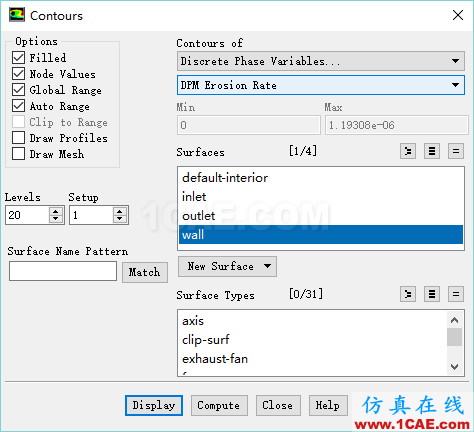This screenshot has height=432, width=474.
Task: Select all surfaces with the Surfaces list icon
Action: tap(432, 152)
